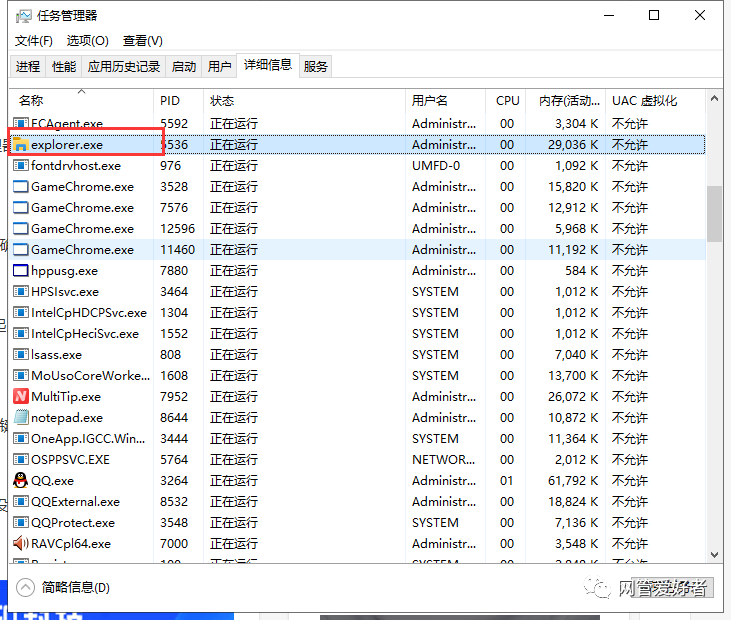Collapse to brief view with 简略信息 chevron
731x620 pixels.
coord(25,587)
